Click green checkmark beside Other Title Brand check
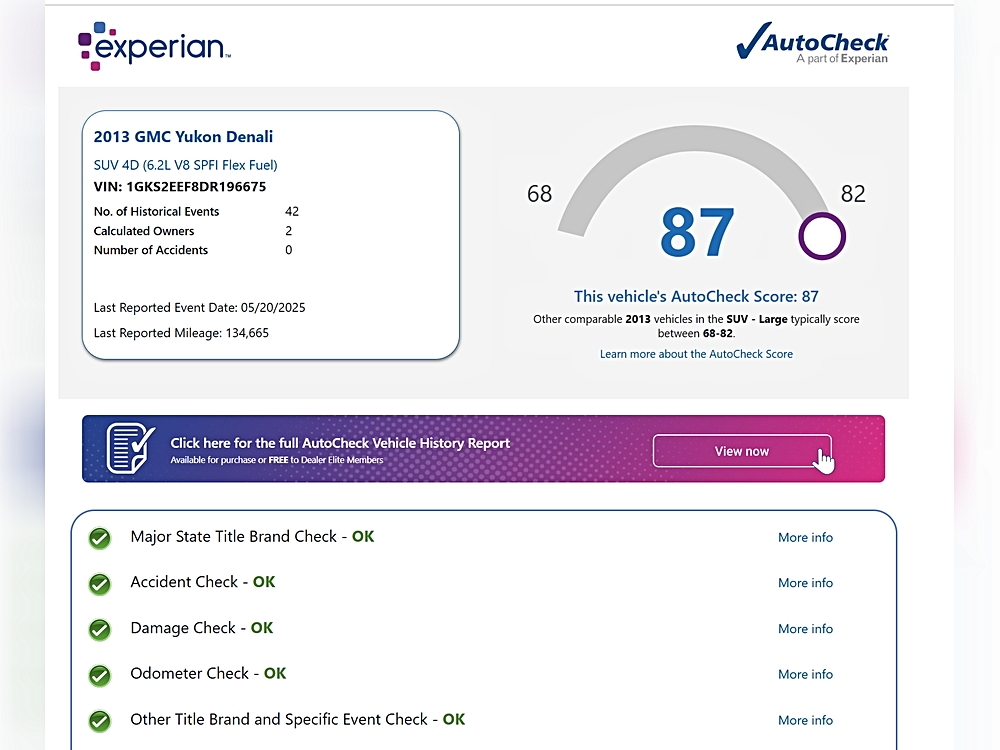 100,721
